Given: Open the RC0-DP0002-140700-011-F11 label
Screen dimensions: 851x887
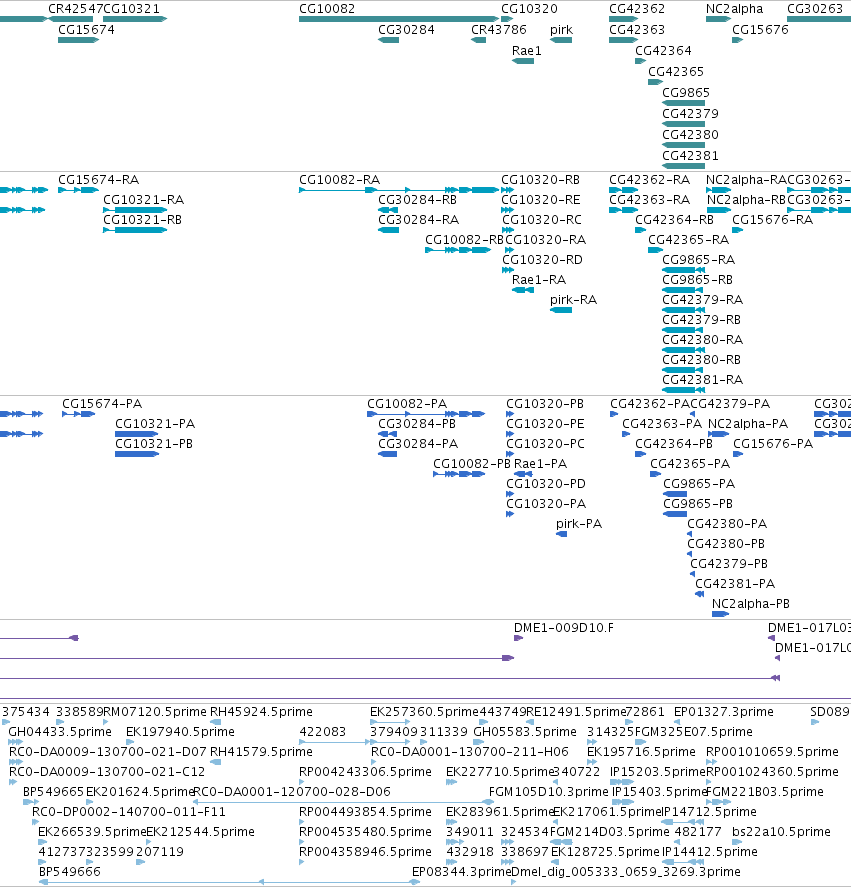Looking at the screenshot, I should click(x=129, y=812).
